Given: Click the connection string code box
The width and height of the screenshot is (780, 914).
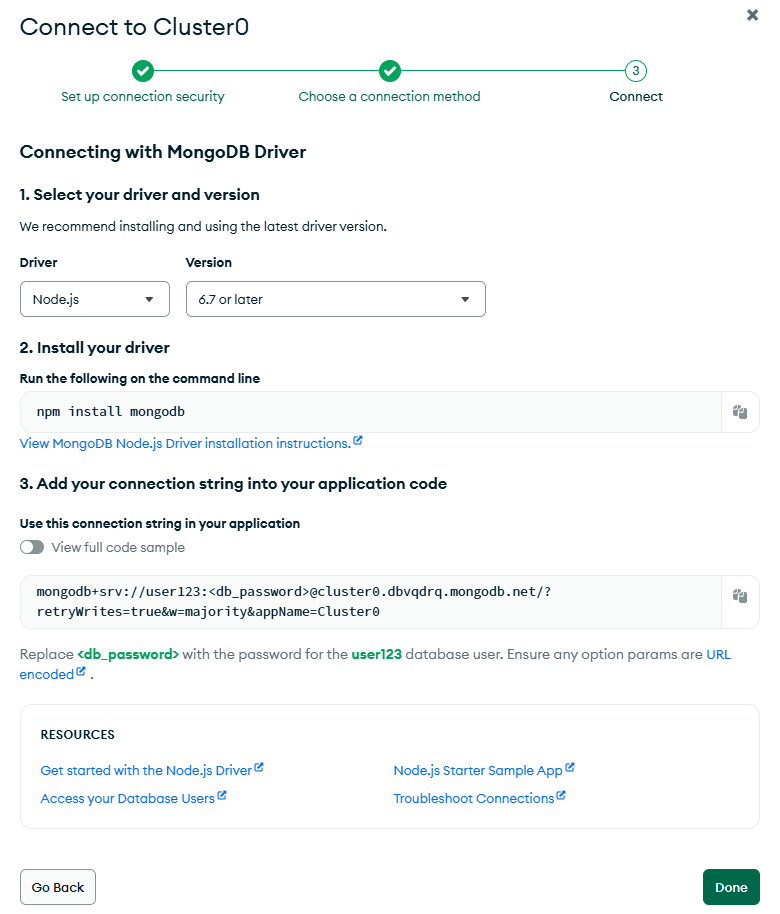Looking at the screenshot, I should 371,602.
